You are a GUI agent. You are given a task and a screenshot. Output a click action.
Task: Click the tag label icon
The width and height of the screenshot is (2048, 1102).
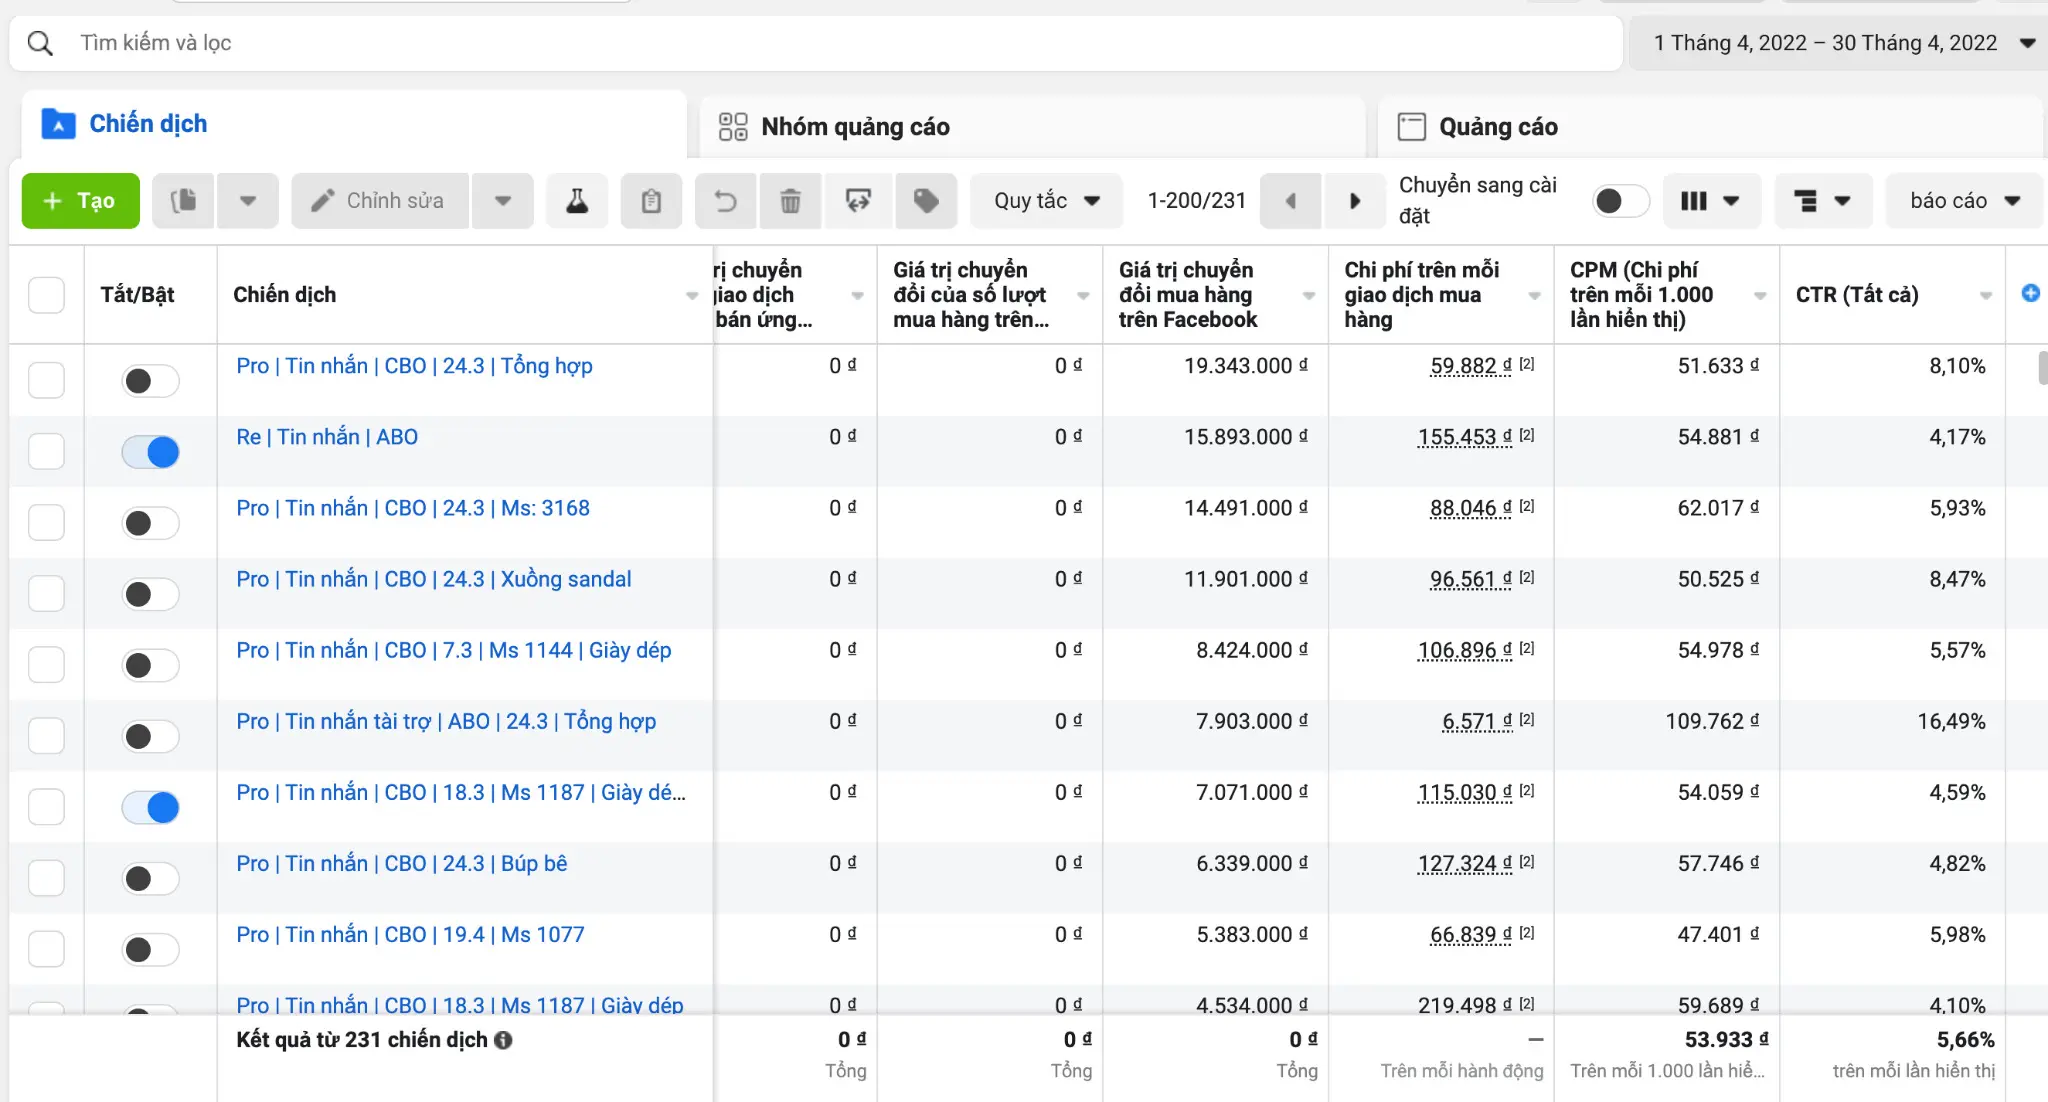926,201
